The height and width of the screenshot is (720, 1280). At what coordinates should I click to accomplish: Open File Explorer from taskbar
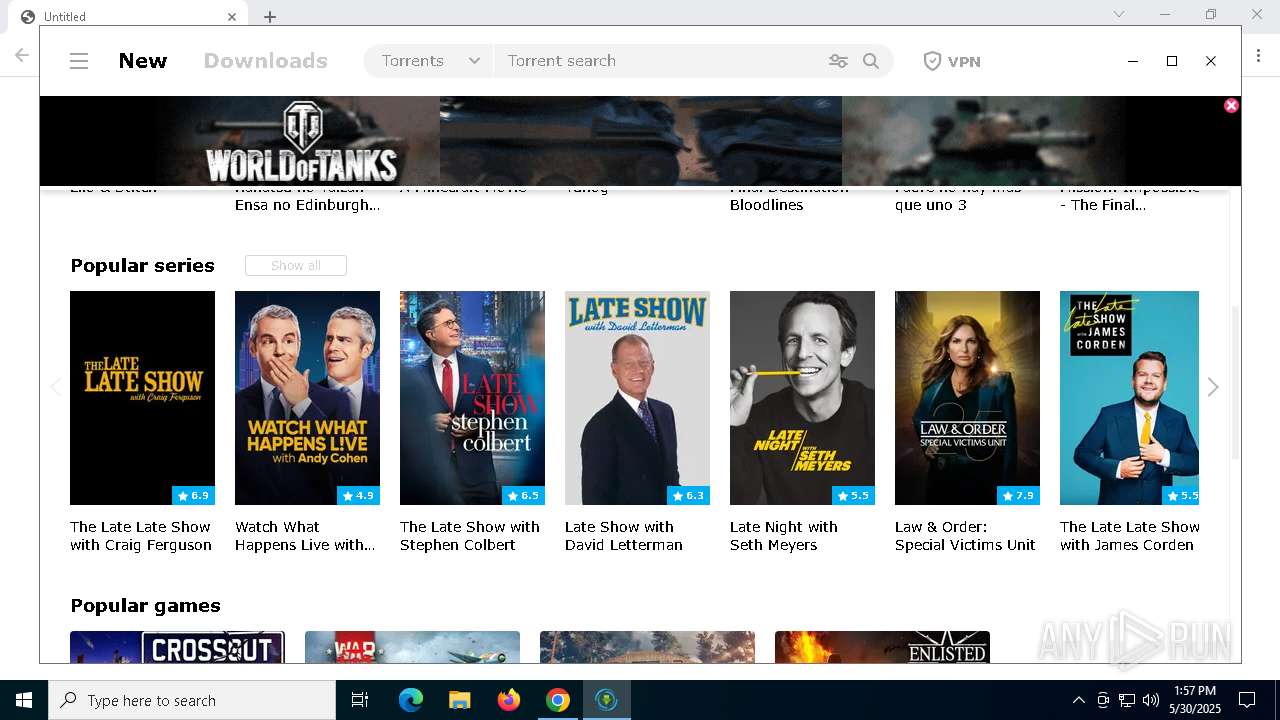pyautogui.click(x=459, y=700)
